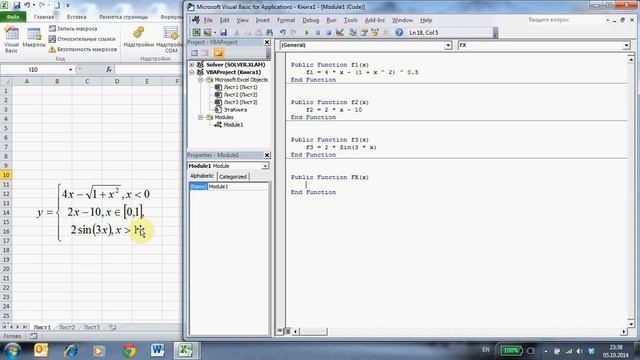
Task: Click View Object icon in Project panel
Action: [x=205, y=53]
